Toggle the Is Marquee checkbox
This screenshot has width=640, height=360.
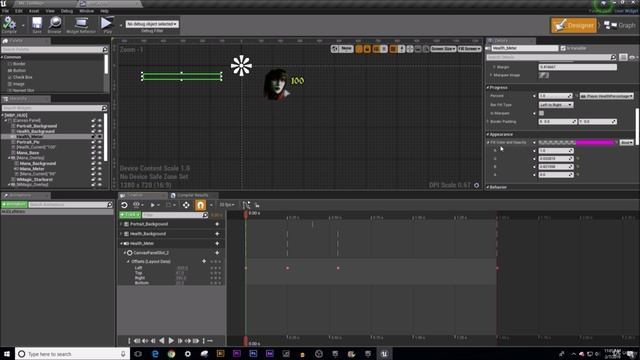coord(541,113)
